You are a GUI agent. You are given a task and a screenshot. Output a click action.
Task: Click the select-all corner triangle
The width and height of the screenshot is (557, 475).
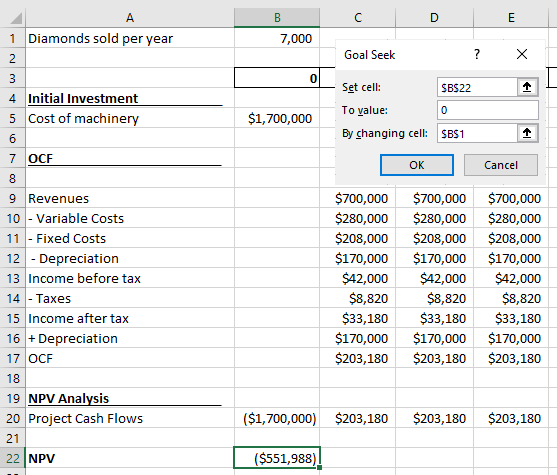(x=16, y=18)
